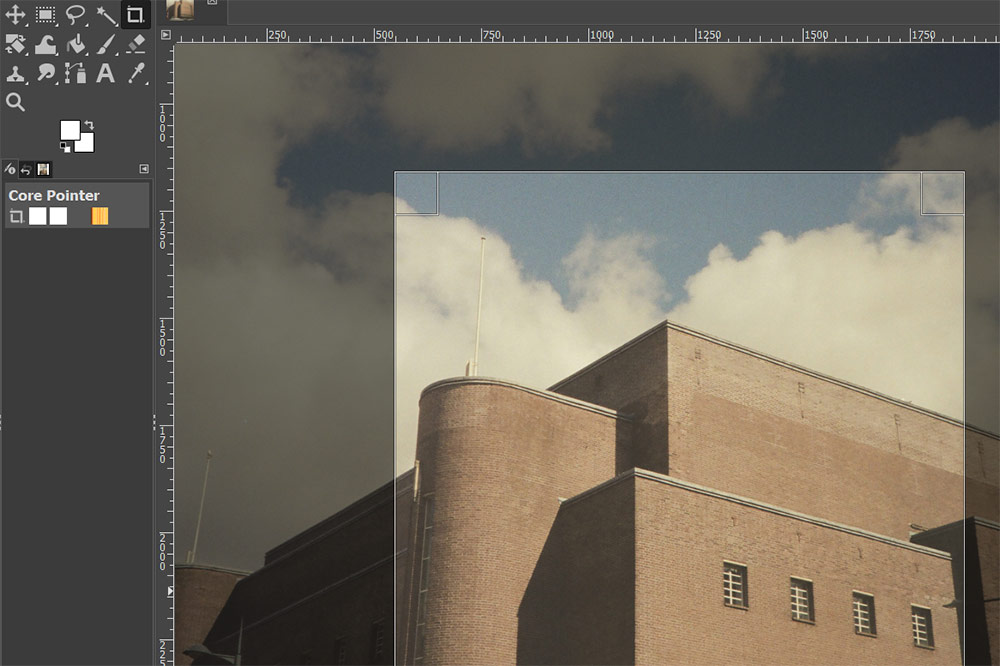
Task: Select the Move tool
Action: [15, 14]
